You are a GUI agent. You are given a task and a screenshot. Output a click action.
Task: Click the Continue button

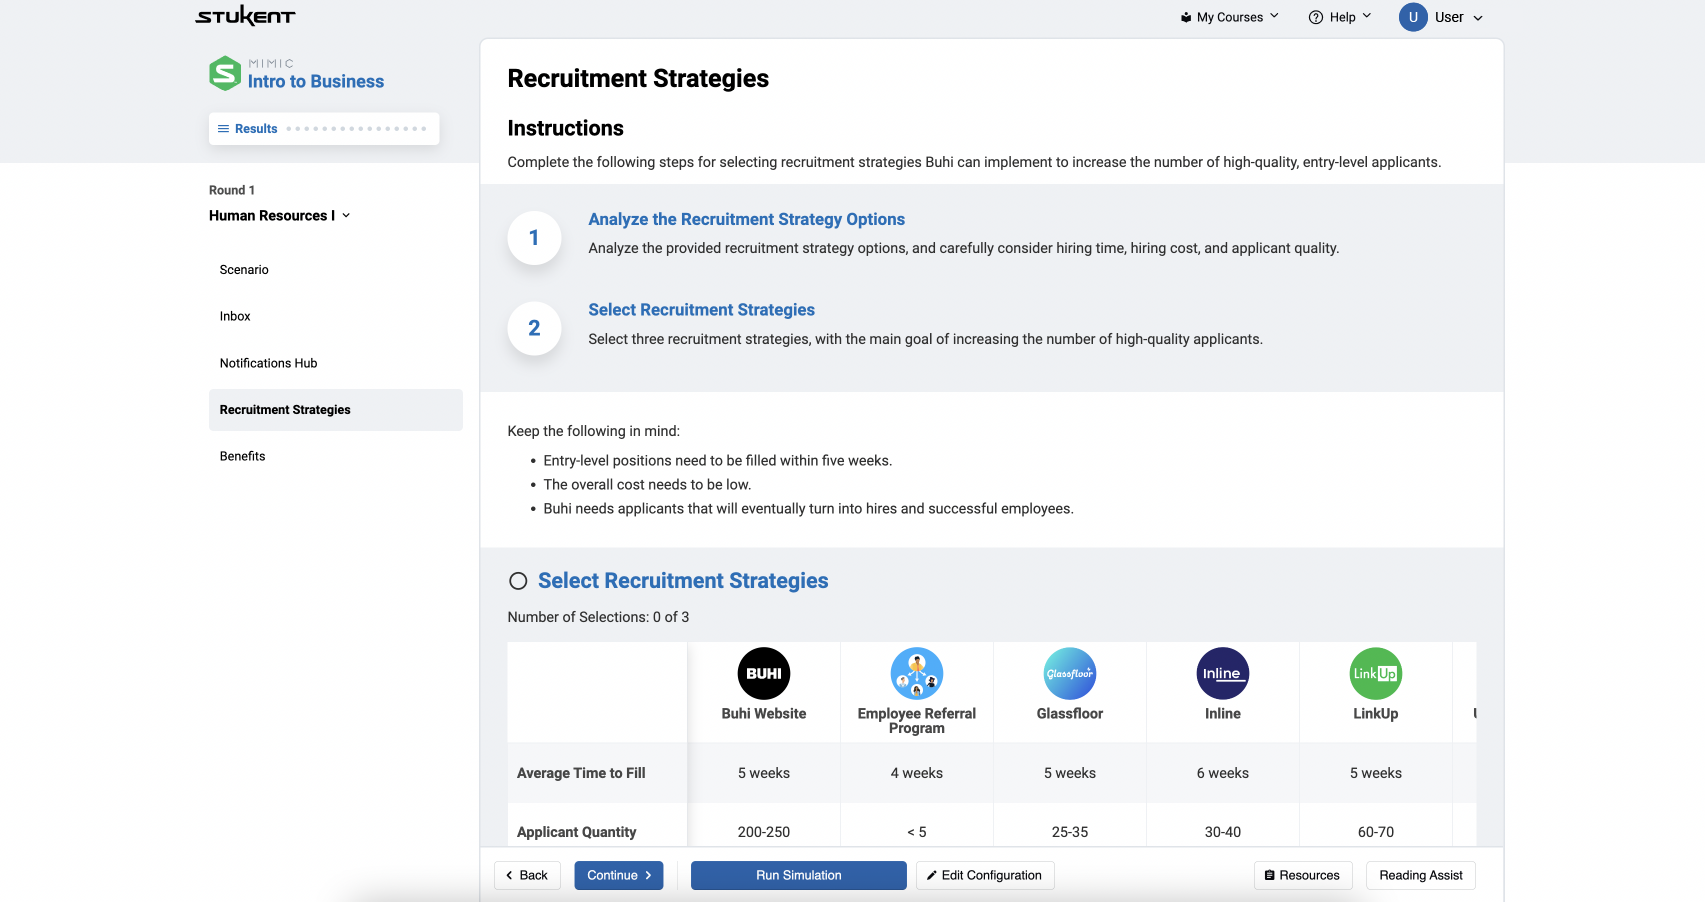(618, 875)
